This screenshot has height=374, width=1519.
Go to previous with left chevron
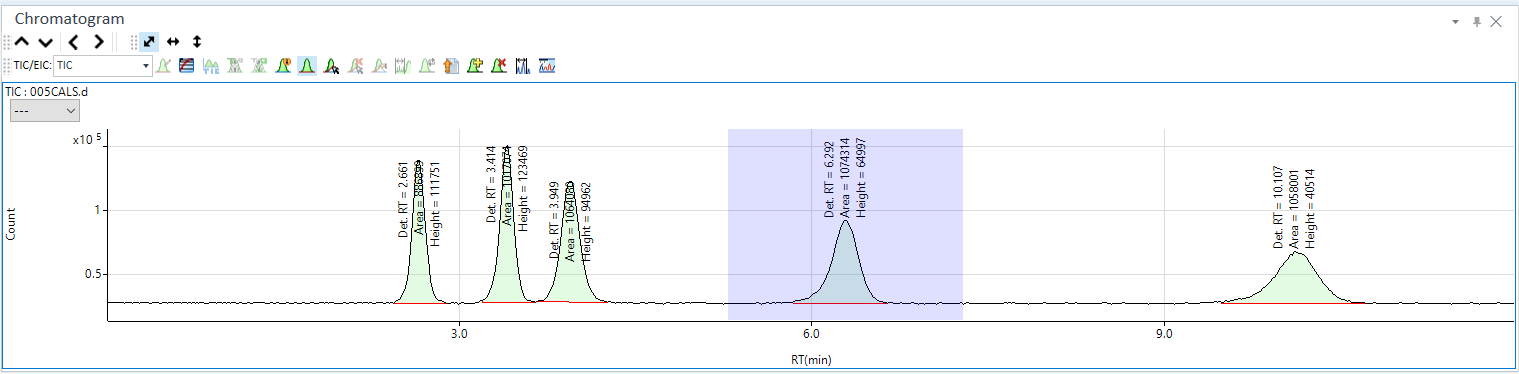(x=73, y=42)
